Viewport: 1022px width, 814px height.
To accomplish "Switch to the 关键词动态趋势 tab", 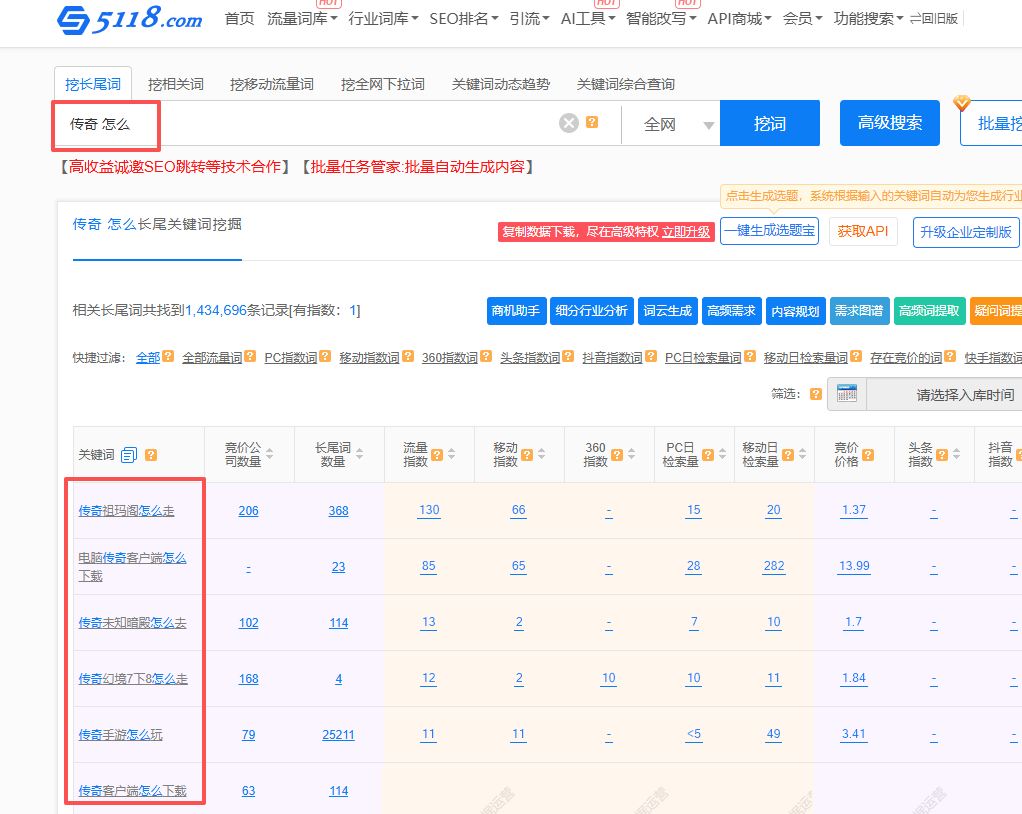I will pyautogui.click(x=501, y=84).
